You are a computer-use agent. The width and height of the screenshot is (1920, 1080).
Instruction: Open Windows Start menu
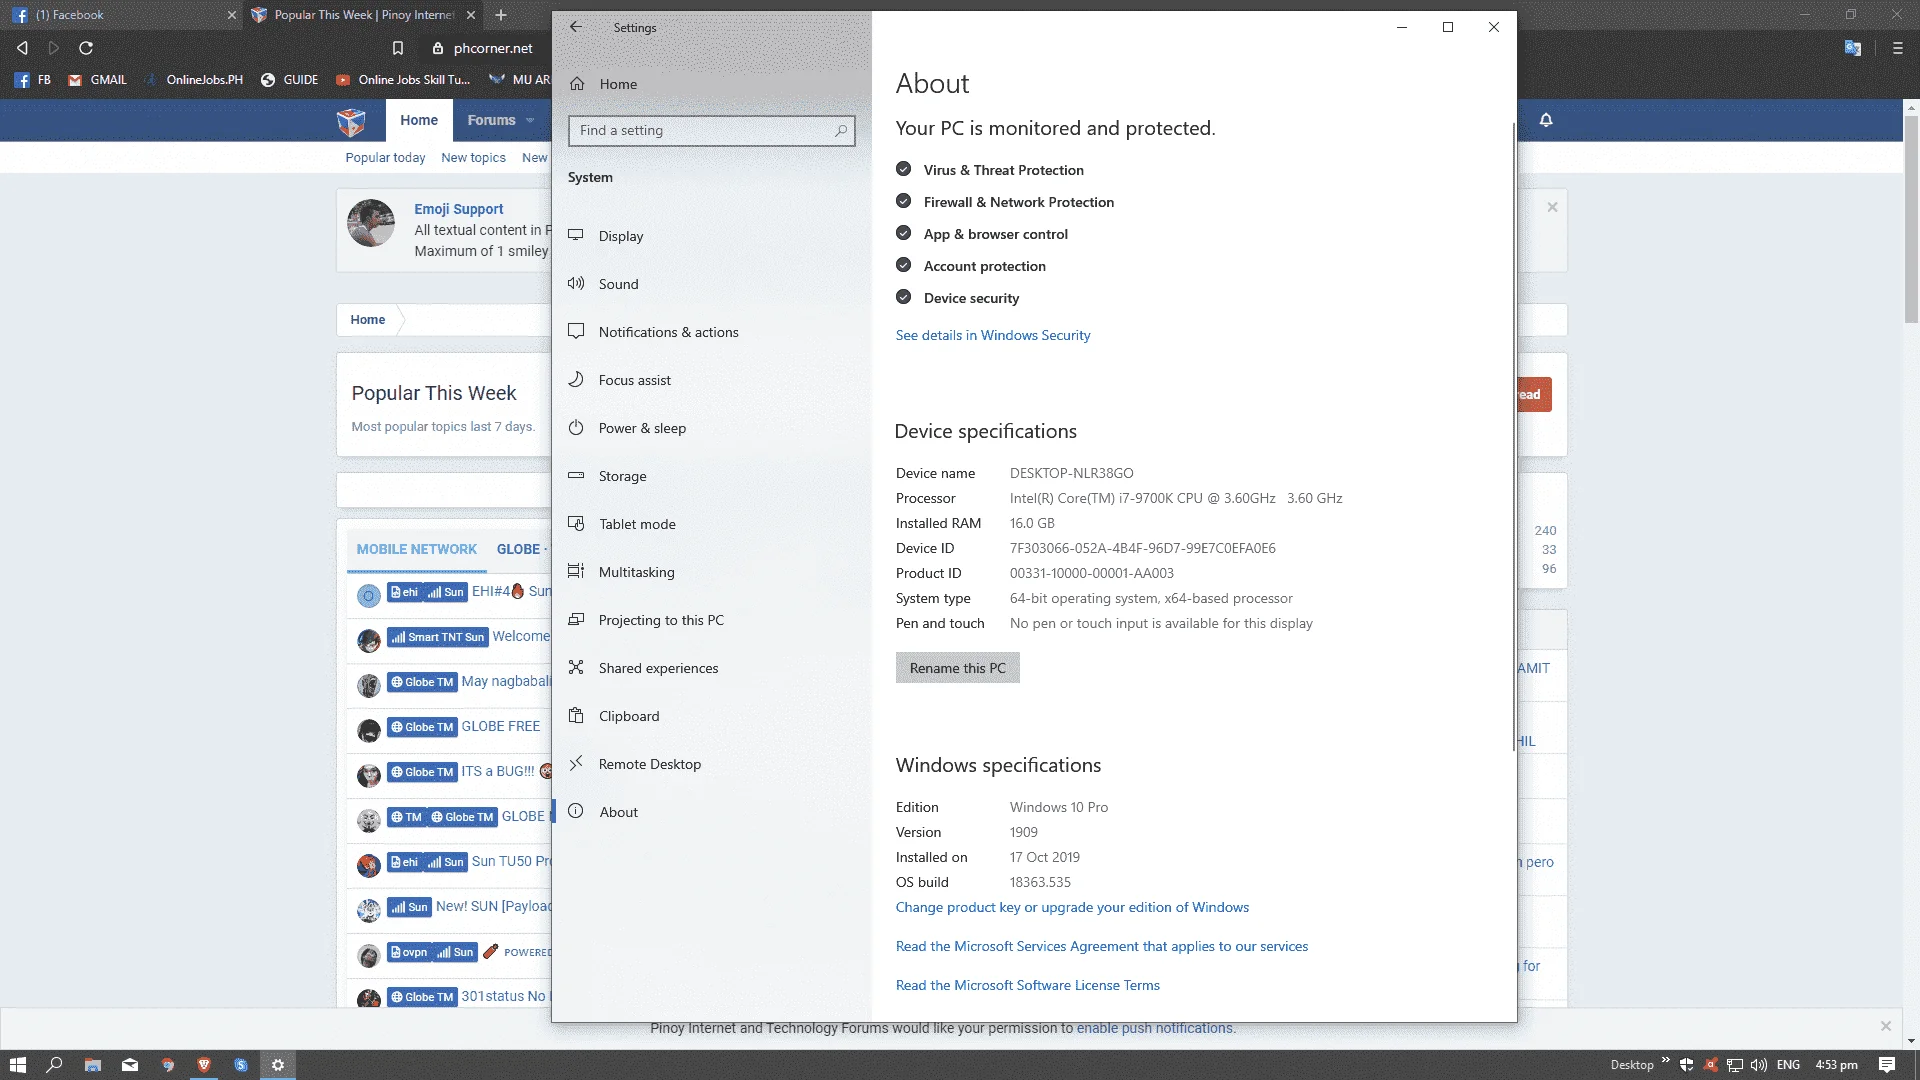coord(17,1065)
